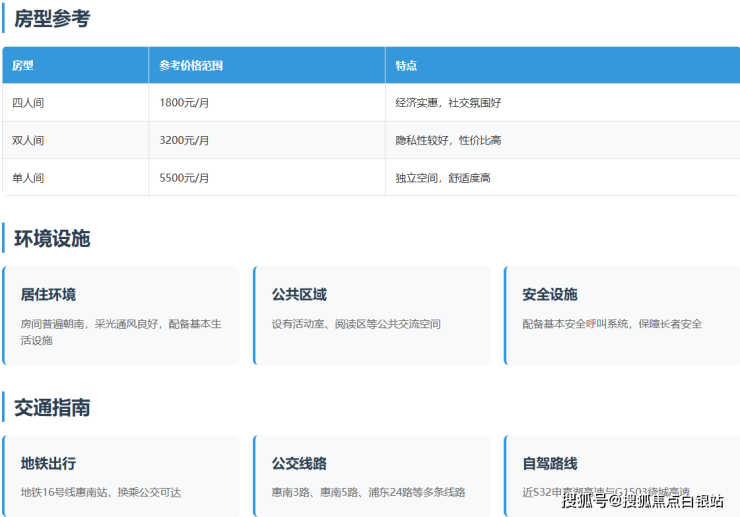
Task: Click the 交通指南 section heading
Action: (x=52, y=408)
